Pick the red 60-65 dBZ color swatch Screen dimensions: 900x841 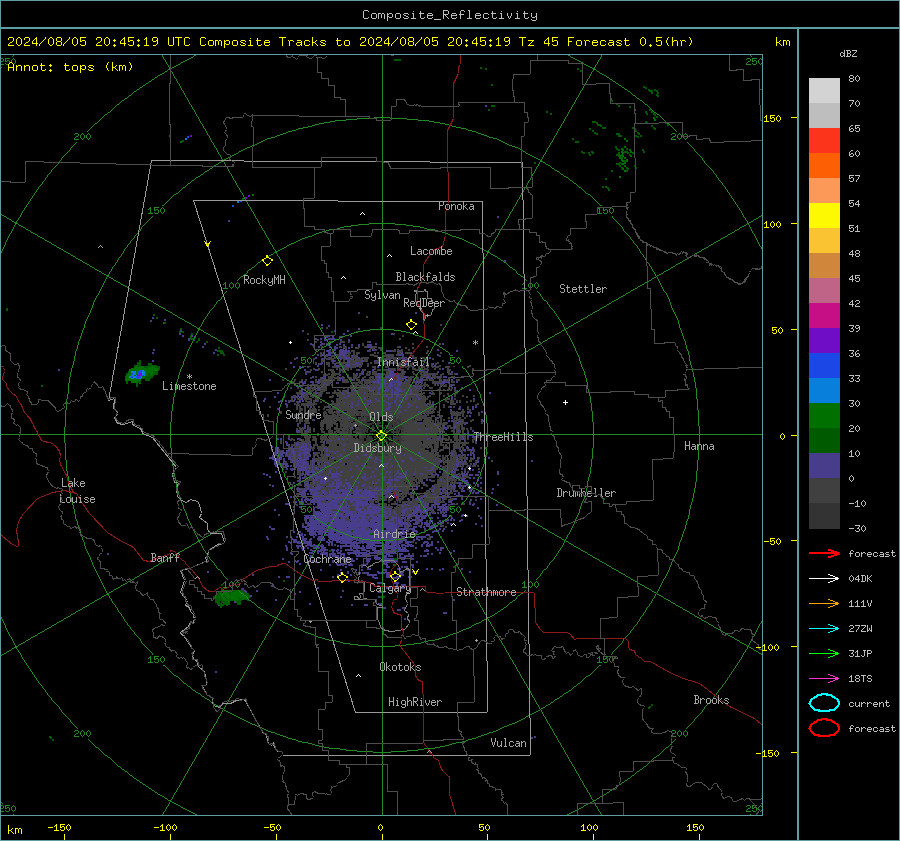pos(824,141)
